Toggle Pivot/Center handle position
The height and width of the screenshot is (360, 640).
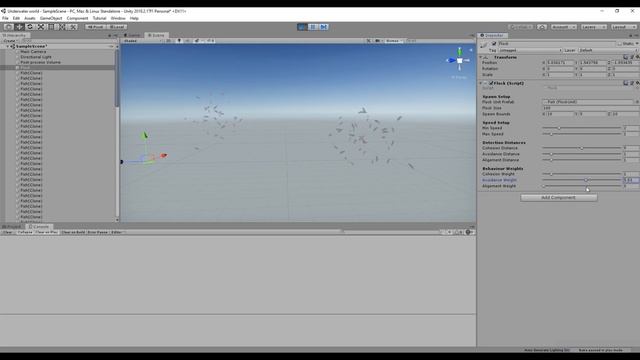(x=95, y=27)
